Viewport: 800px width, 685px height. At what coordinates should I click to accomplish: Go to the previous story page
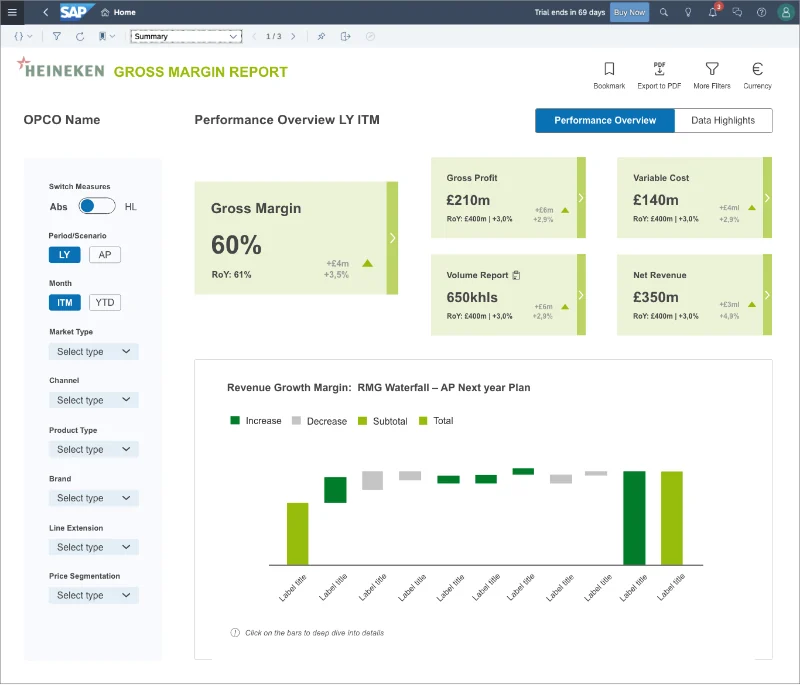pyautogui.click(x=254, y=36)
